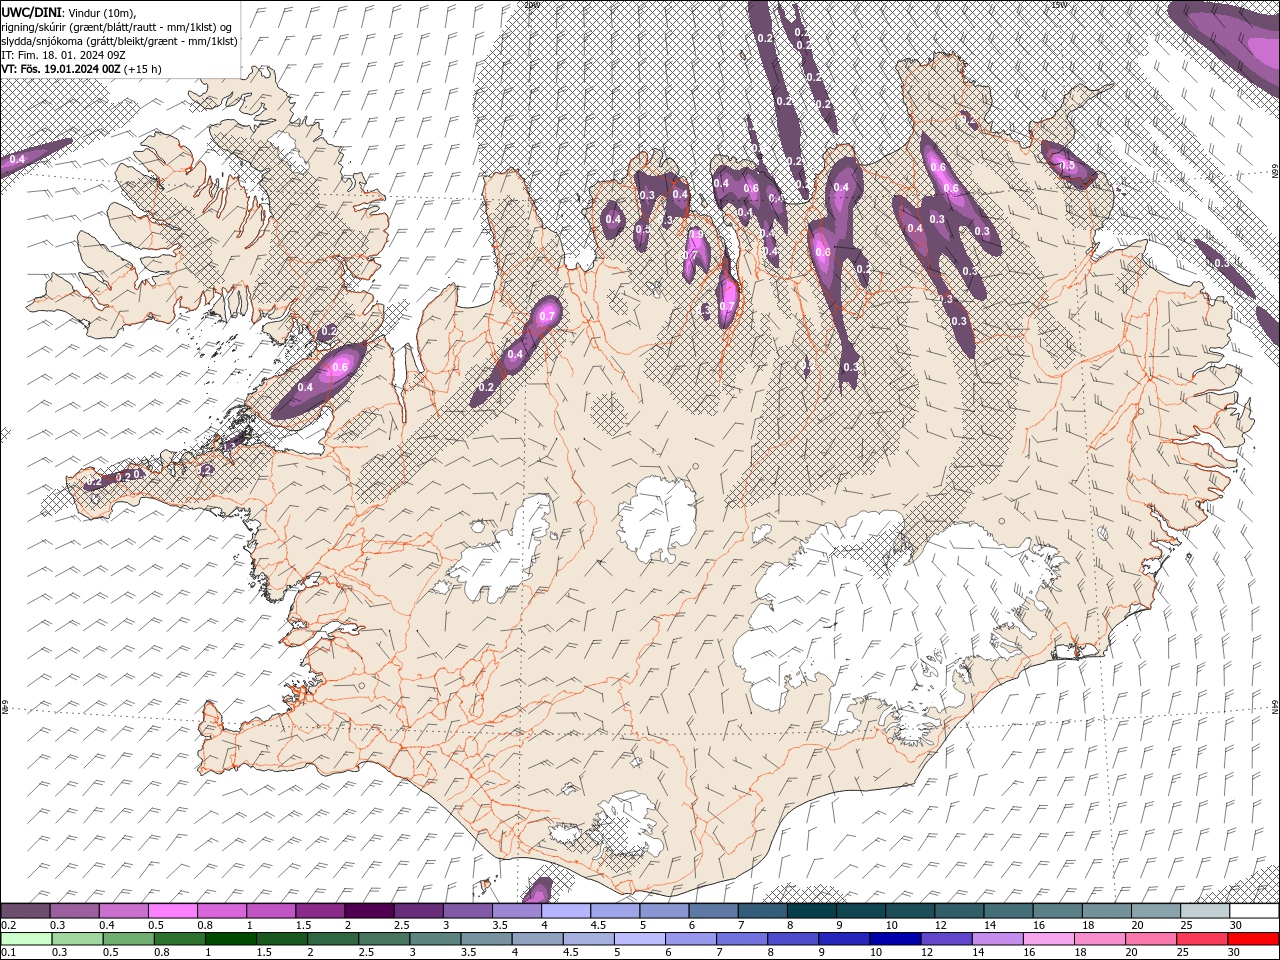Click the '64N' latitude label on right edge
The image size is (1280, 960).
pos(1275,706)
